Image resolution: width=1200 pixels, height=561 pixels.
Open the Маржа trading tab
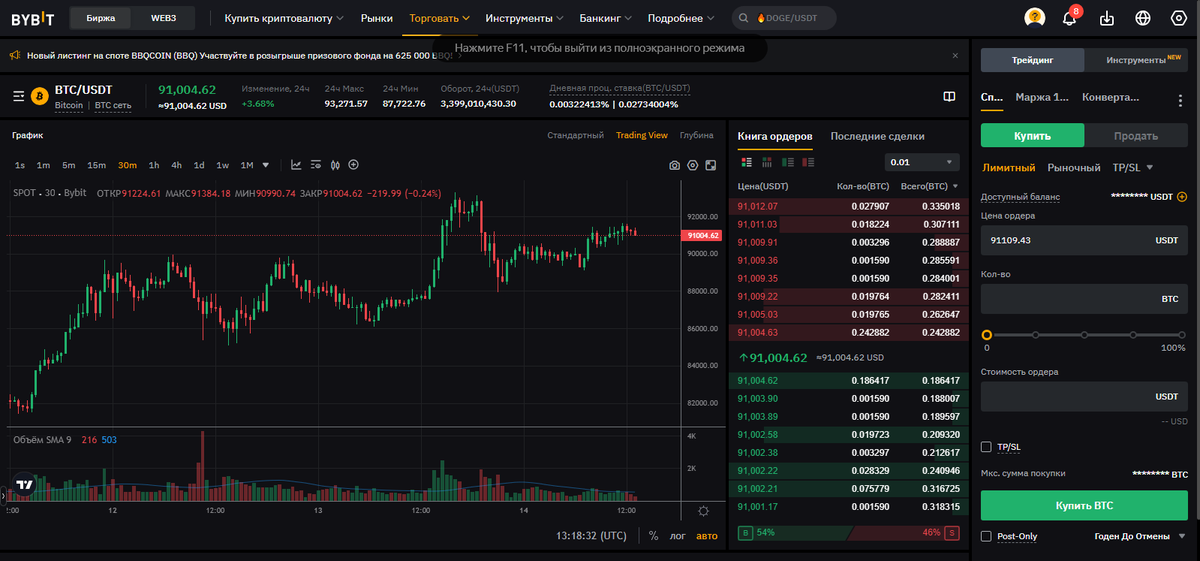(1042, 98)
